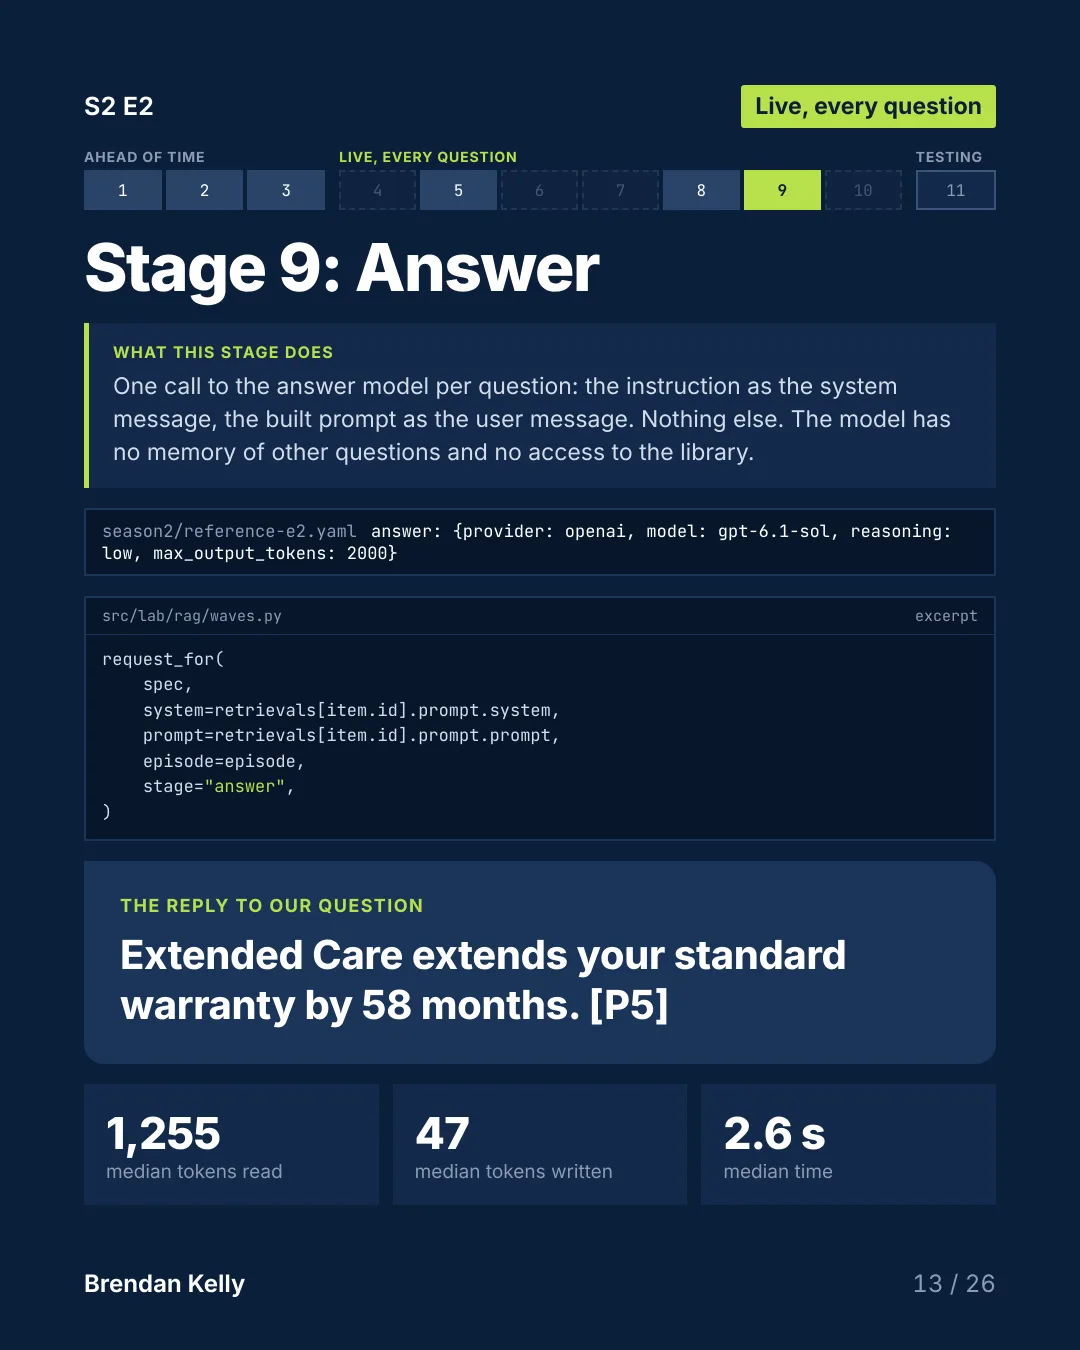The width and height of the screenshot is (1080, 1350).
Task: Click the "median tokens written" label
Action: point(514,1171)
